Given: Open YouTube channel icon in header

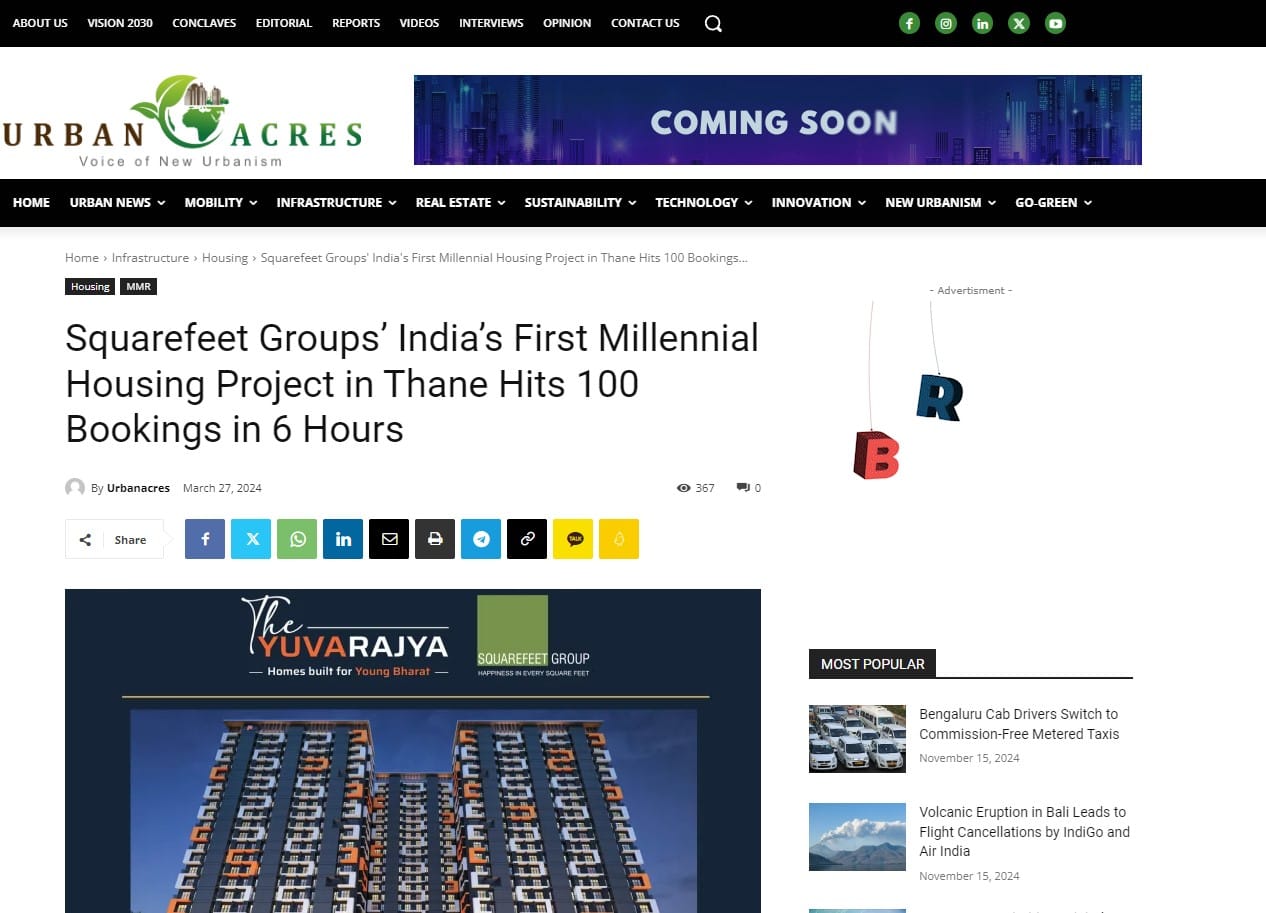Looking at the screenshot, I should click(x=1055, y=23).
